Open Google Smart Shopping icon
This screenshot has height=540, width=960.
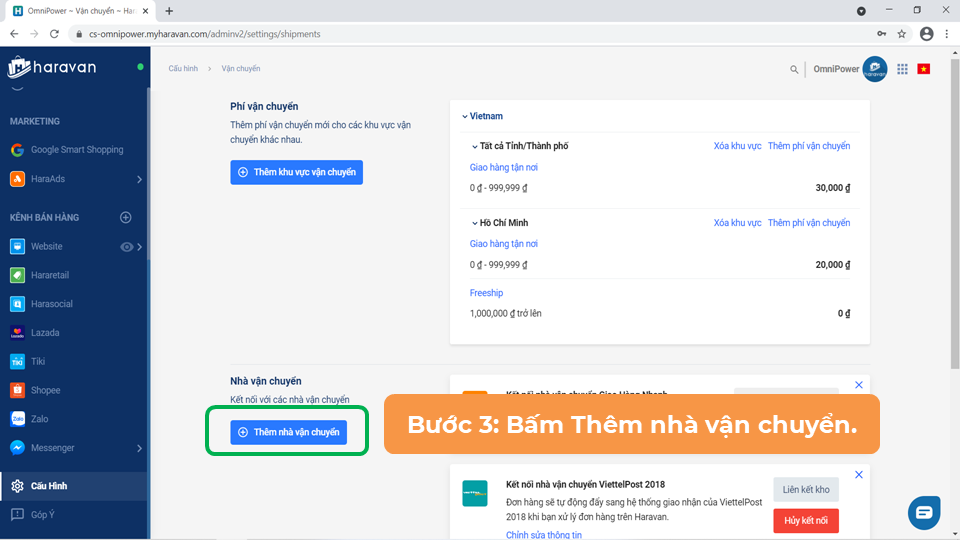(17, 150)
